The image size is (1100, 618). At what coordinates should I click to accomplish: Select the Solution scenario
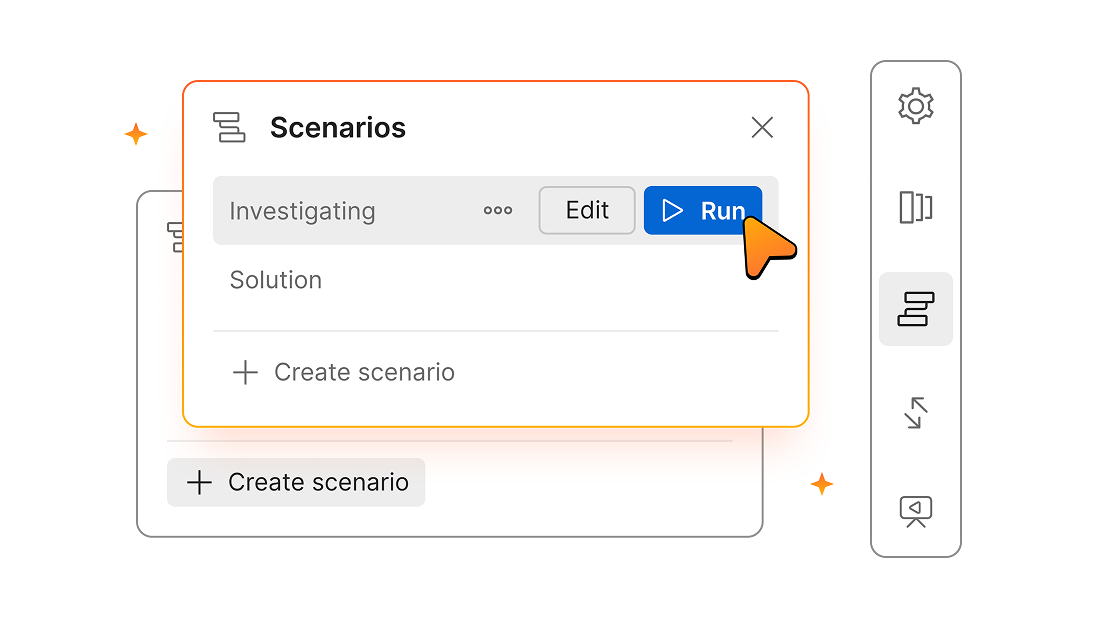pyautogui.click(x=276, y=280)
